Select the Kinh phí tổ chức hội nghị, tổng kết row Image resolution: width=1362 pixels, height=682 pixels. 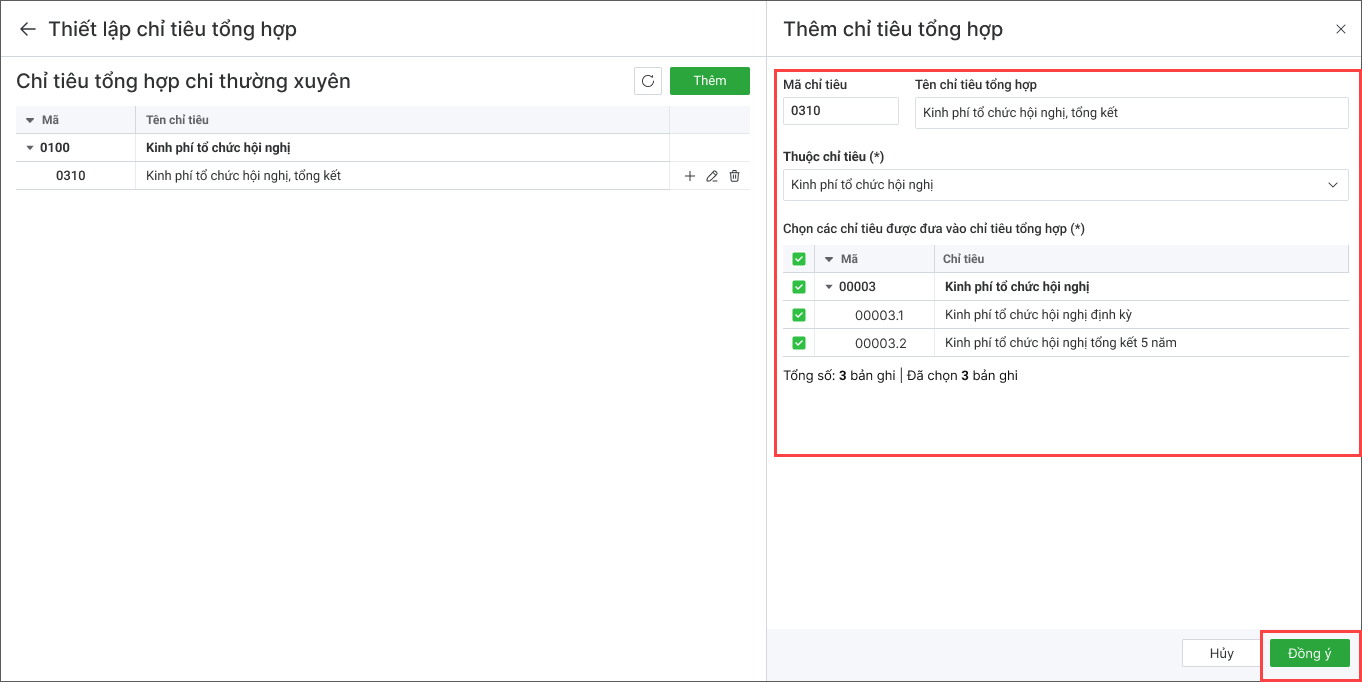click(x=243, y=176)
